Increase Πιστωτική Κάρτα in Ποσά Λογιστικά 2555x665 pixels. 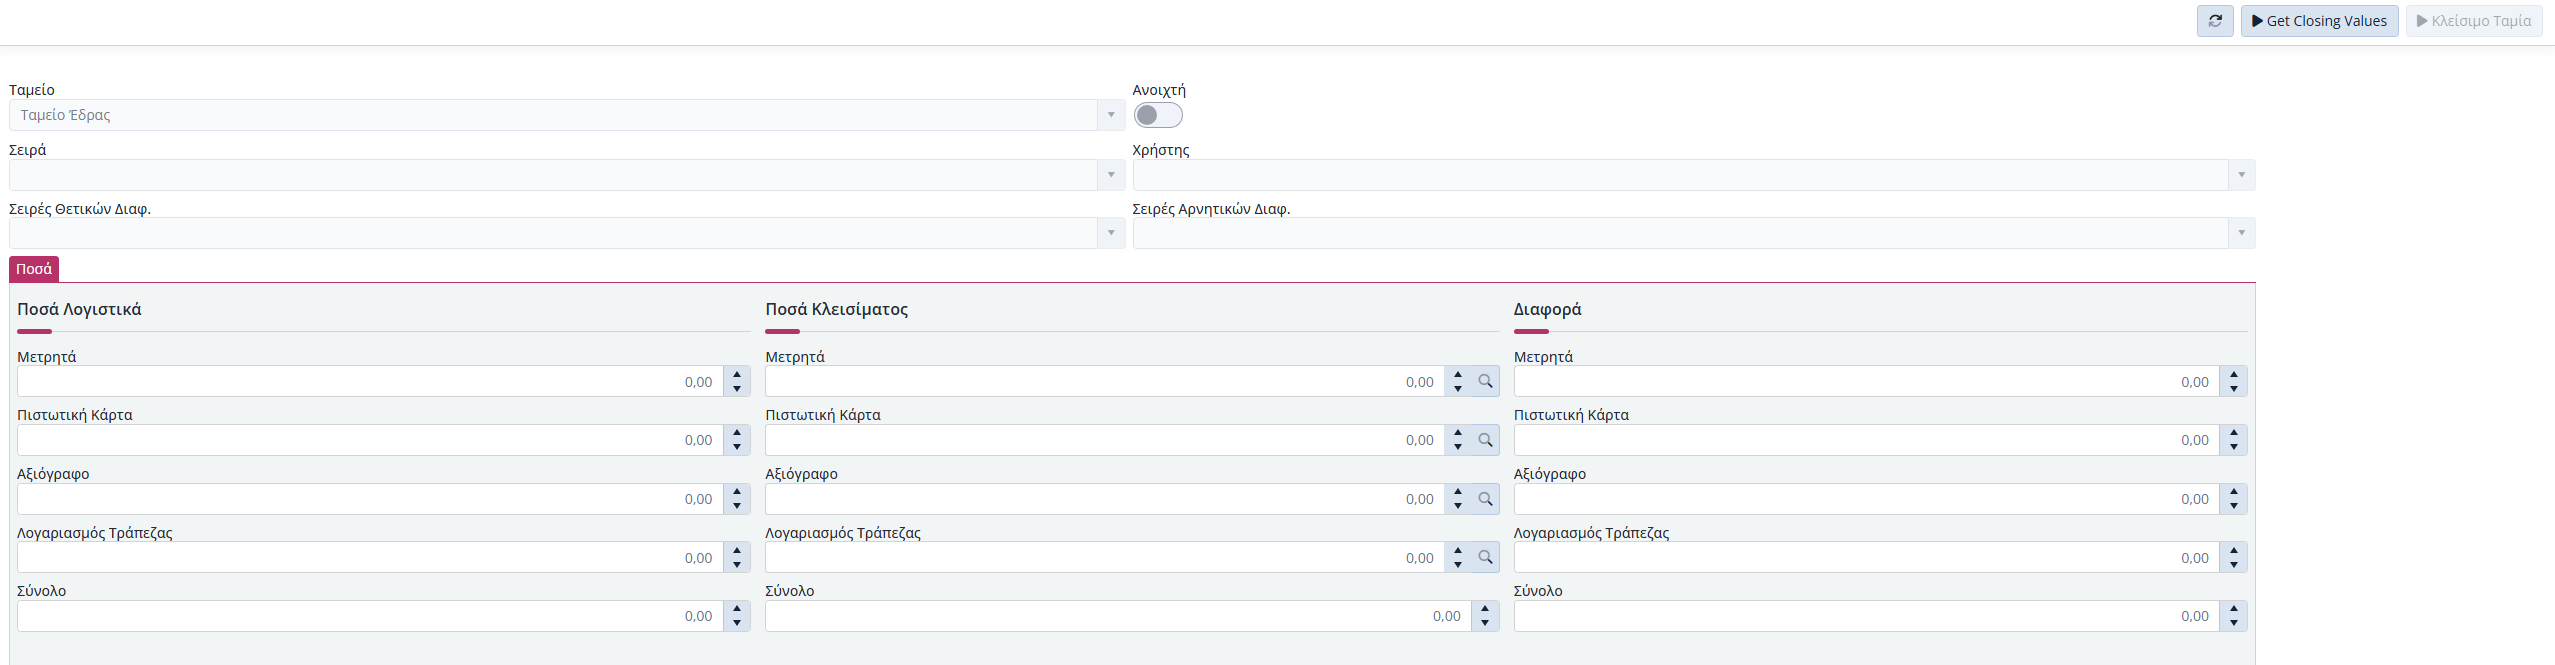[x=737, y=433]
